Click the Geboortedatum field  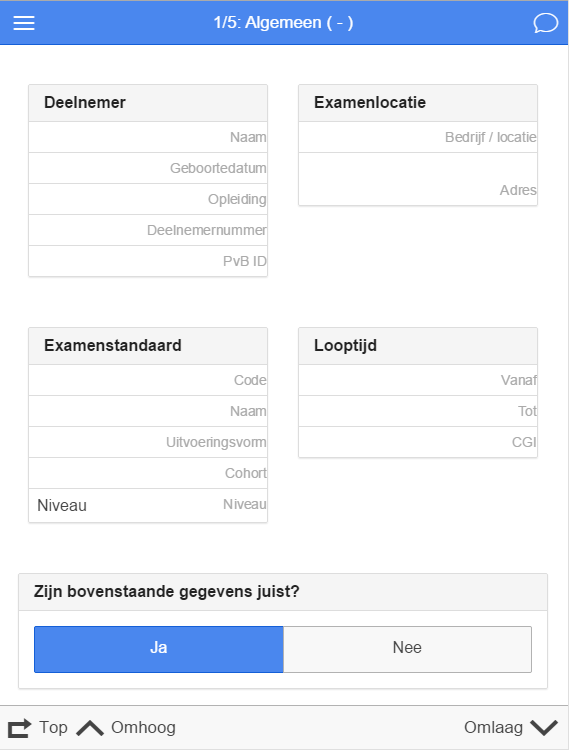[148, 168]
